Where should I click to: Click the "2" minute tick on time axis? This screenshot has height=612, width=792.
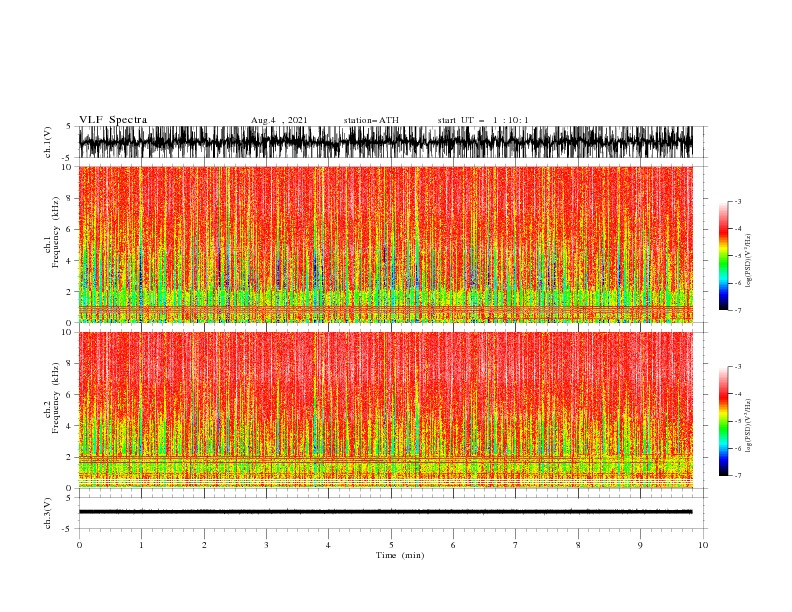tap(204, 545)
